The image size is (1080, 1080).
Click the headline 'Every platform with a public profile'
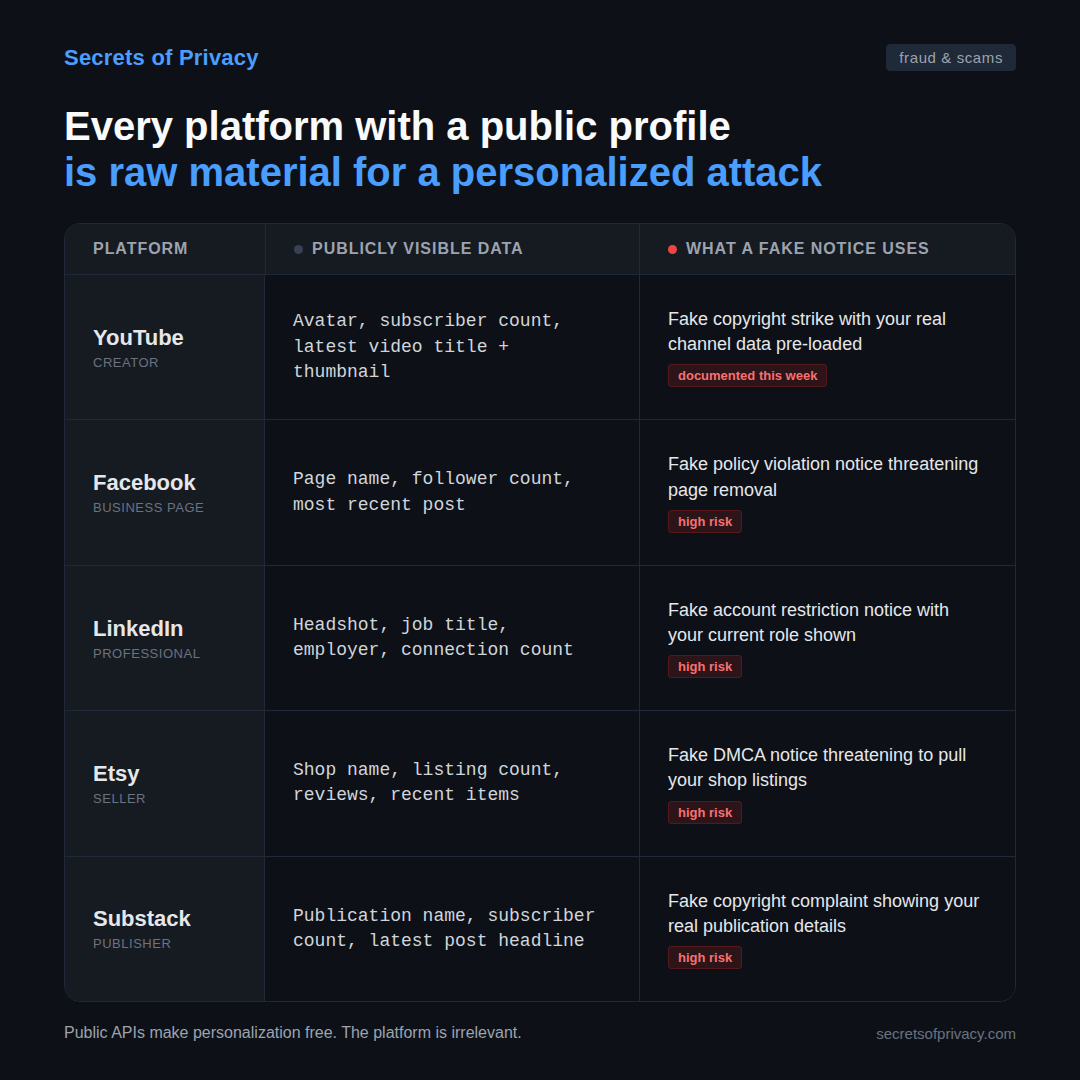coord(397,127)
